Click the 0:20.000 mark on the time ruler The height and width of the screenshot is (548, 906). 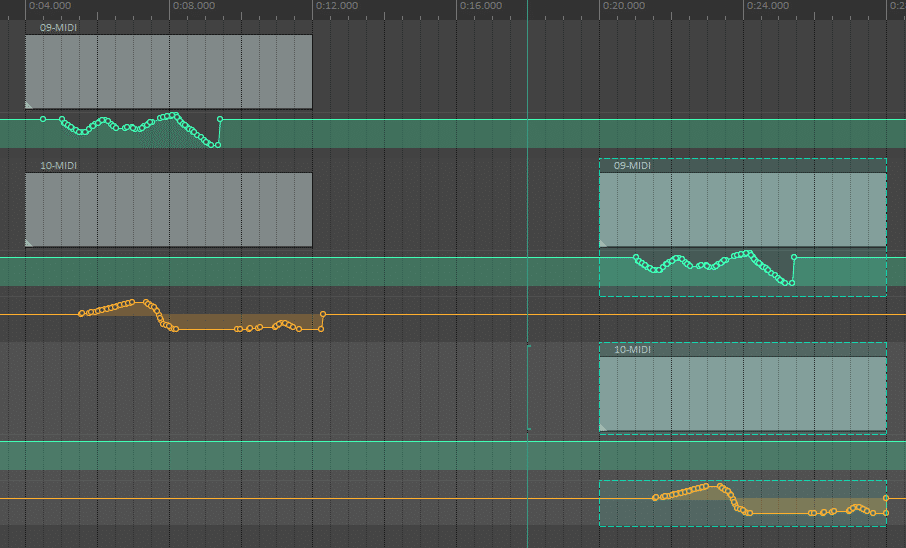624,6
